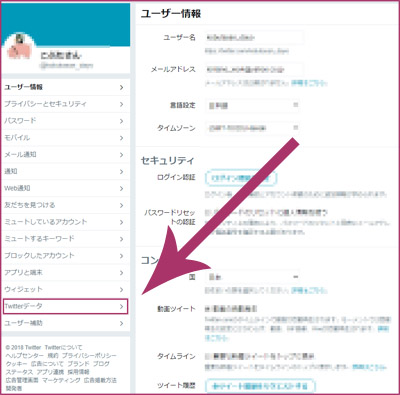Open the メール通知 settings
The image size is (400, 395).
coord(65,155)
